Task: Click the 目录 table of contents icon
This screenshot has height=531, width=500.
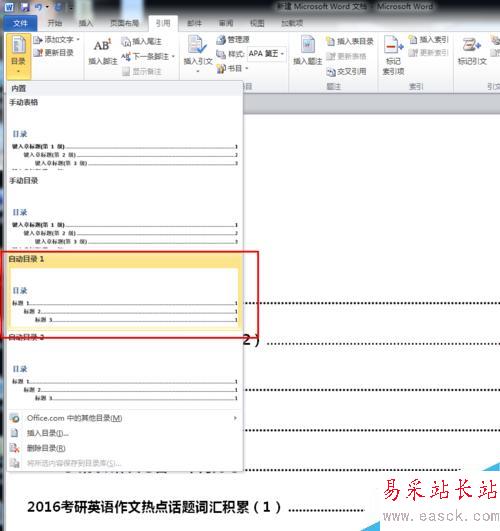Action: tap(18, 45)
